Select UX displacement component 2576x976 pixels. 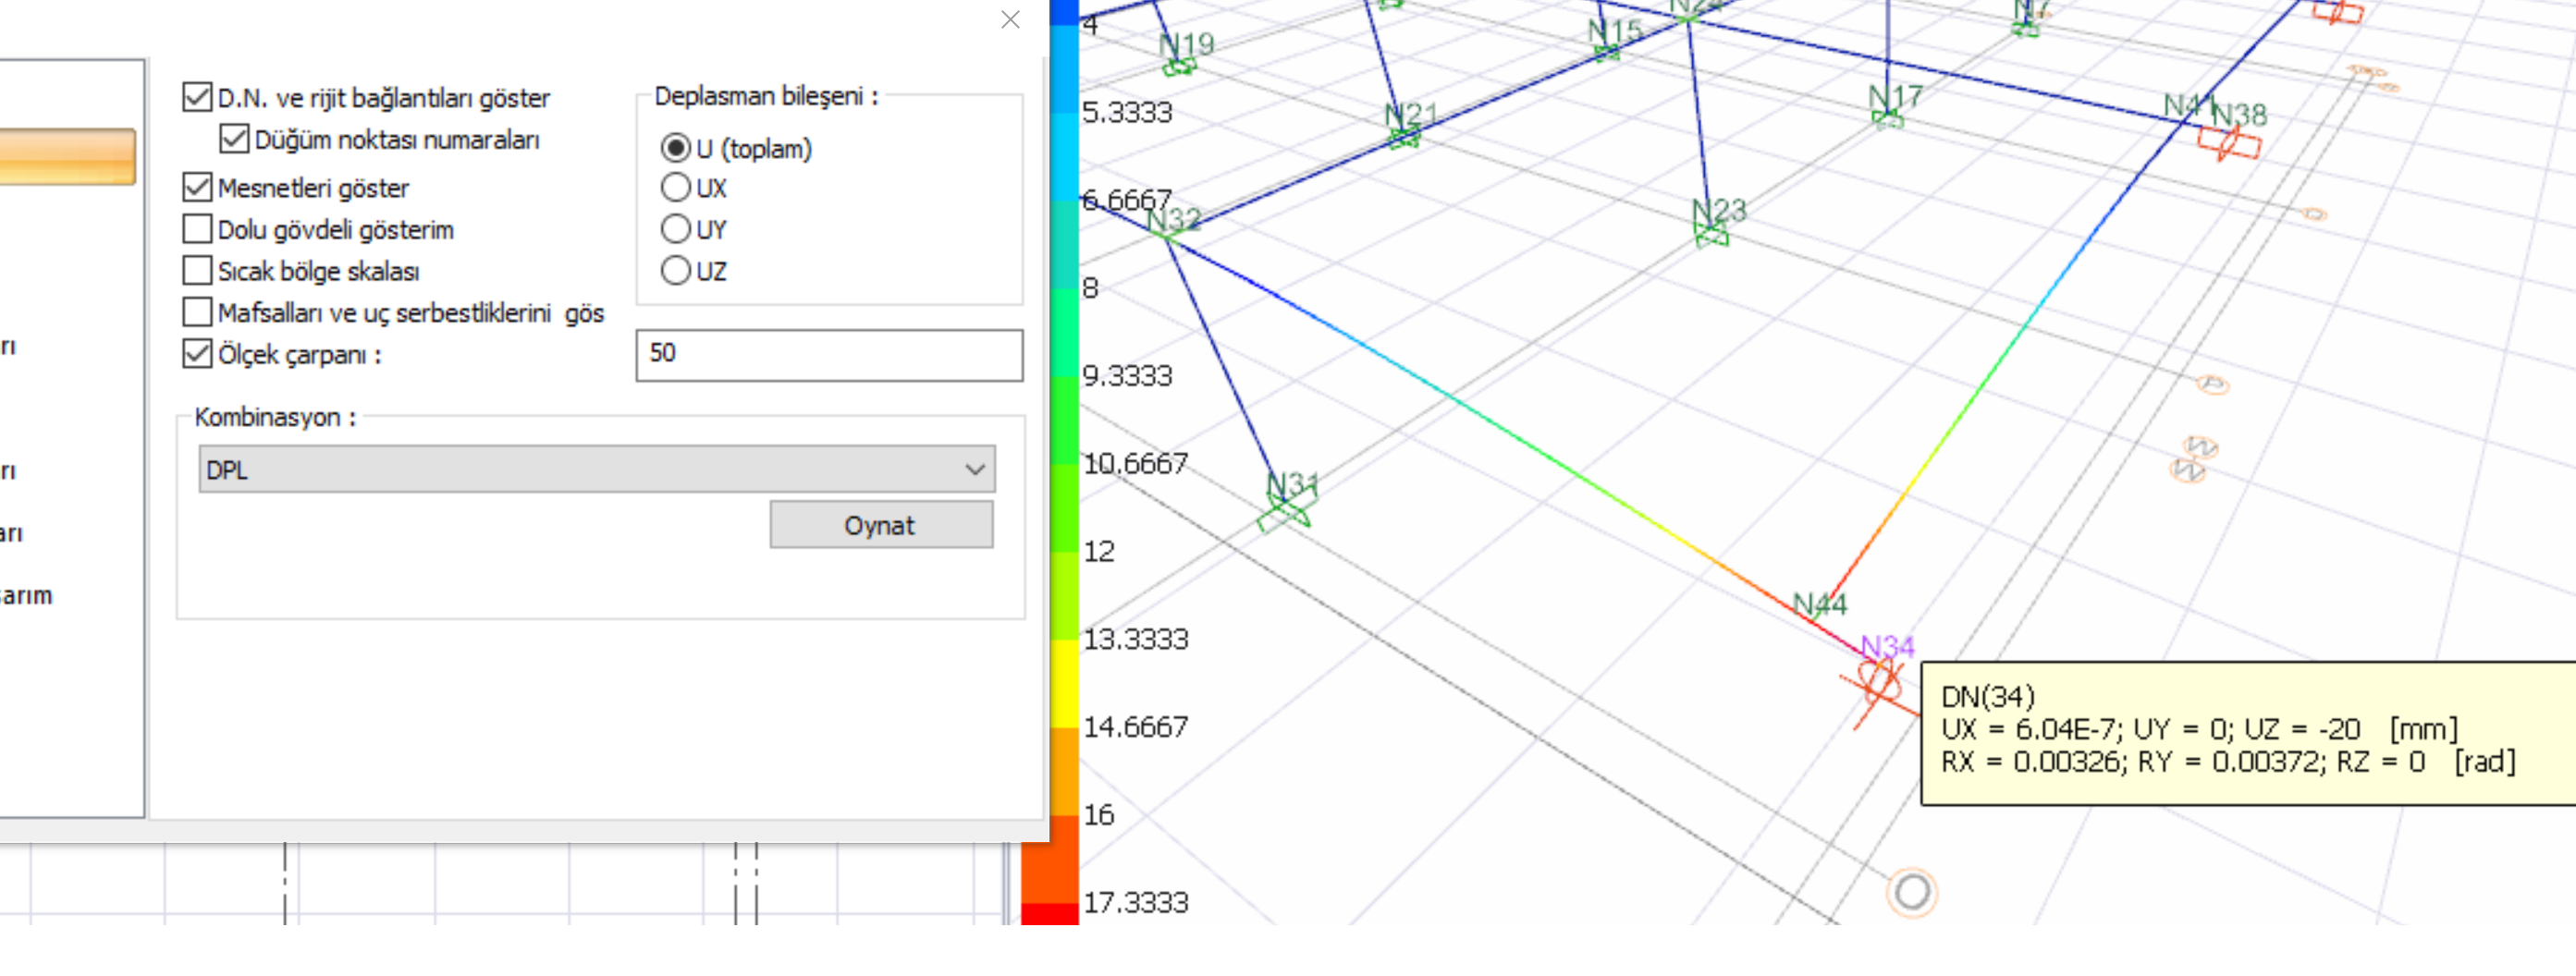[x=676, y=187]
